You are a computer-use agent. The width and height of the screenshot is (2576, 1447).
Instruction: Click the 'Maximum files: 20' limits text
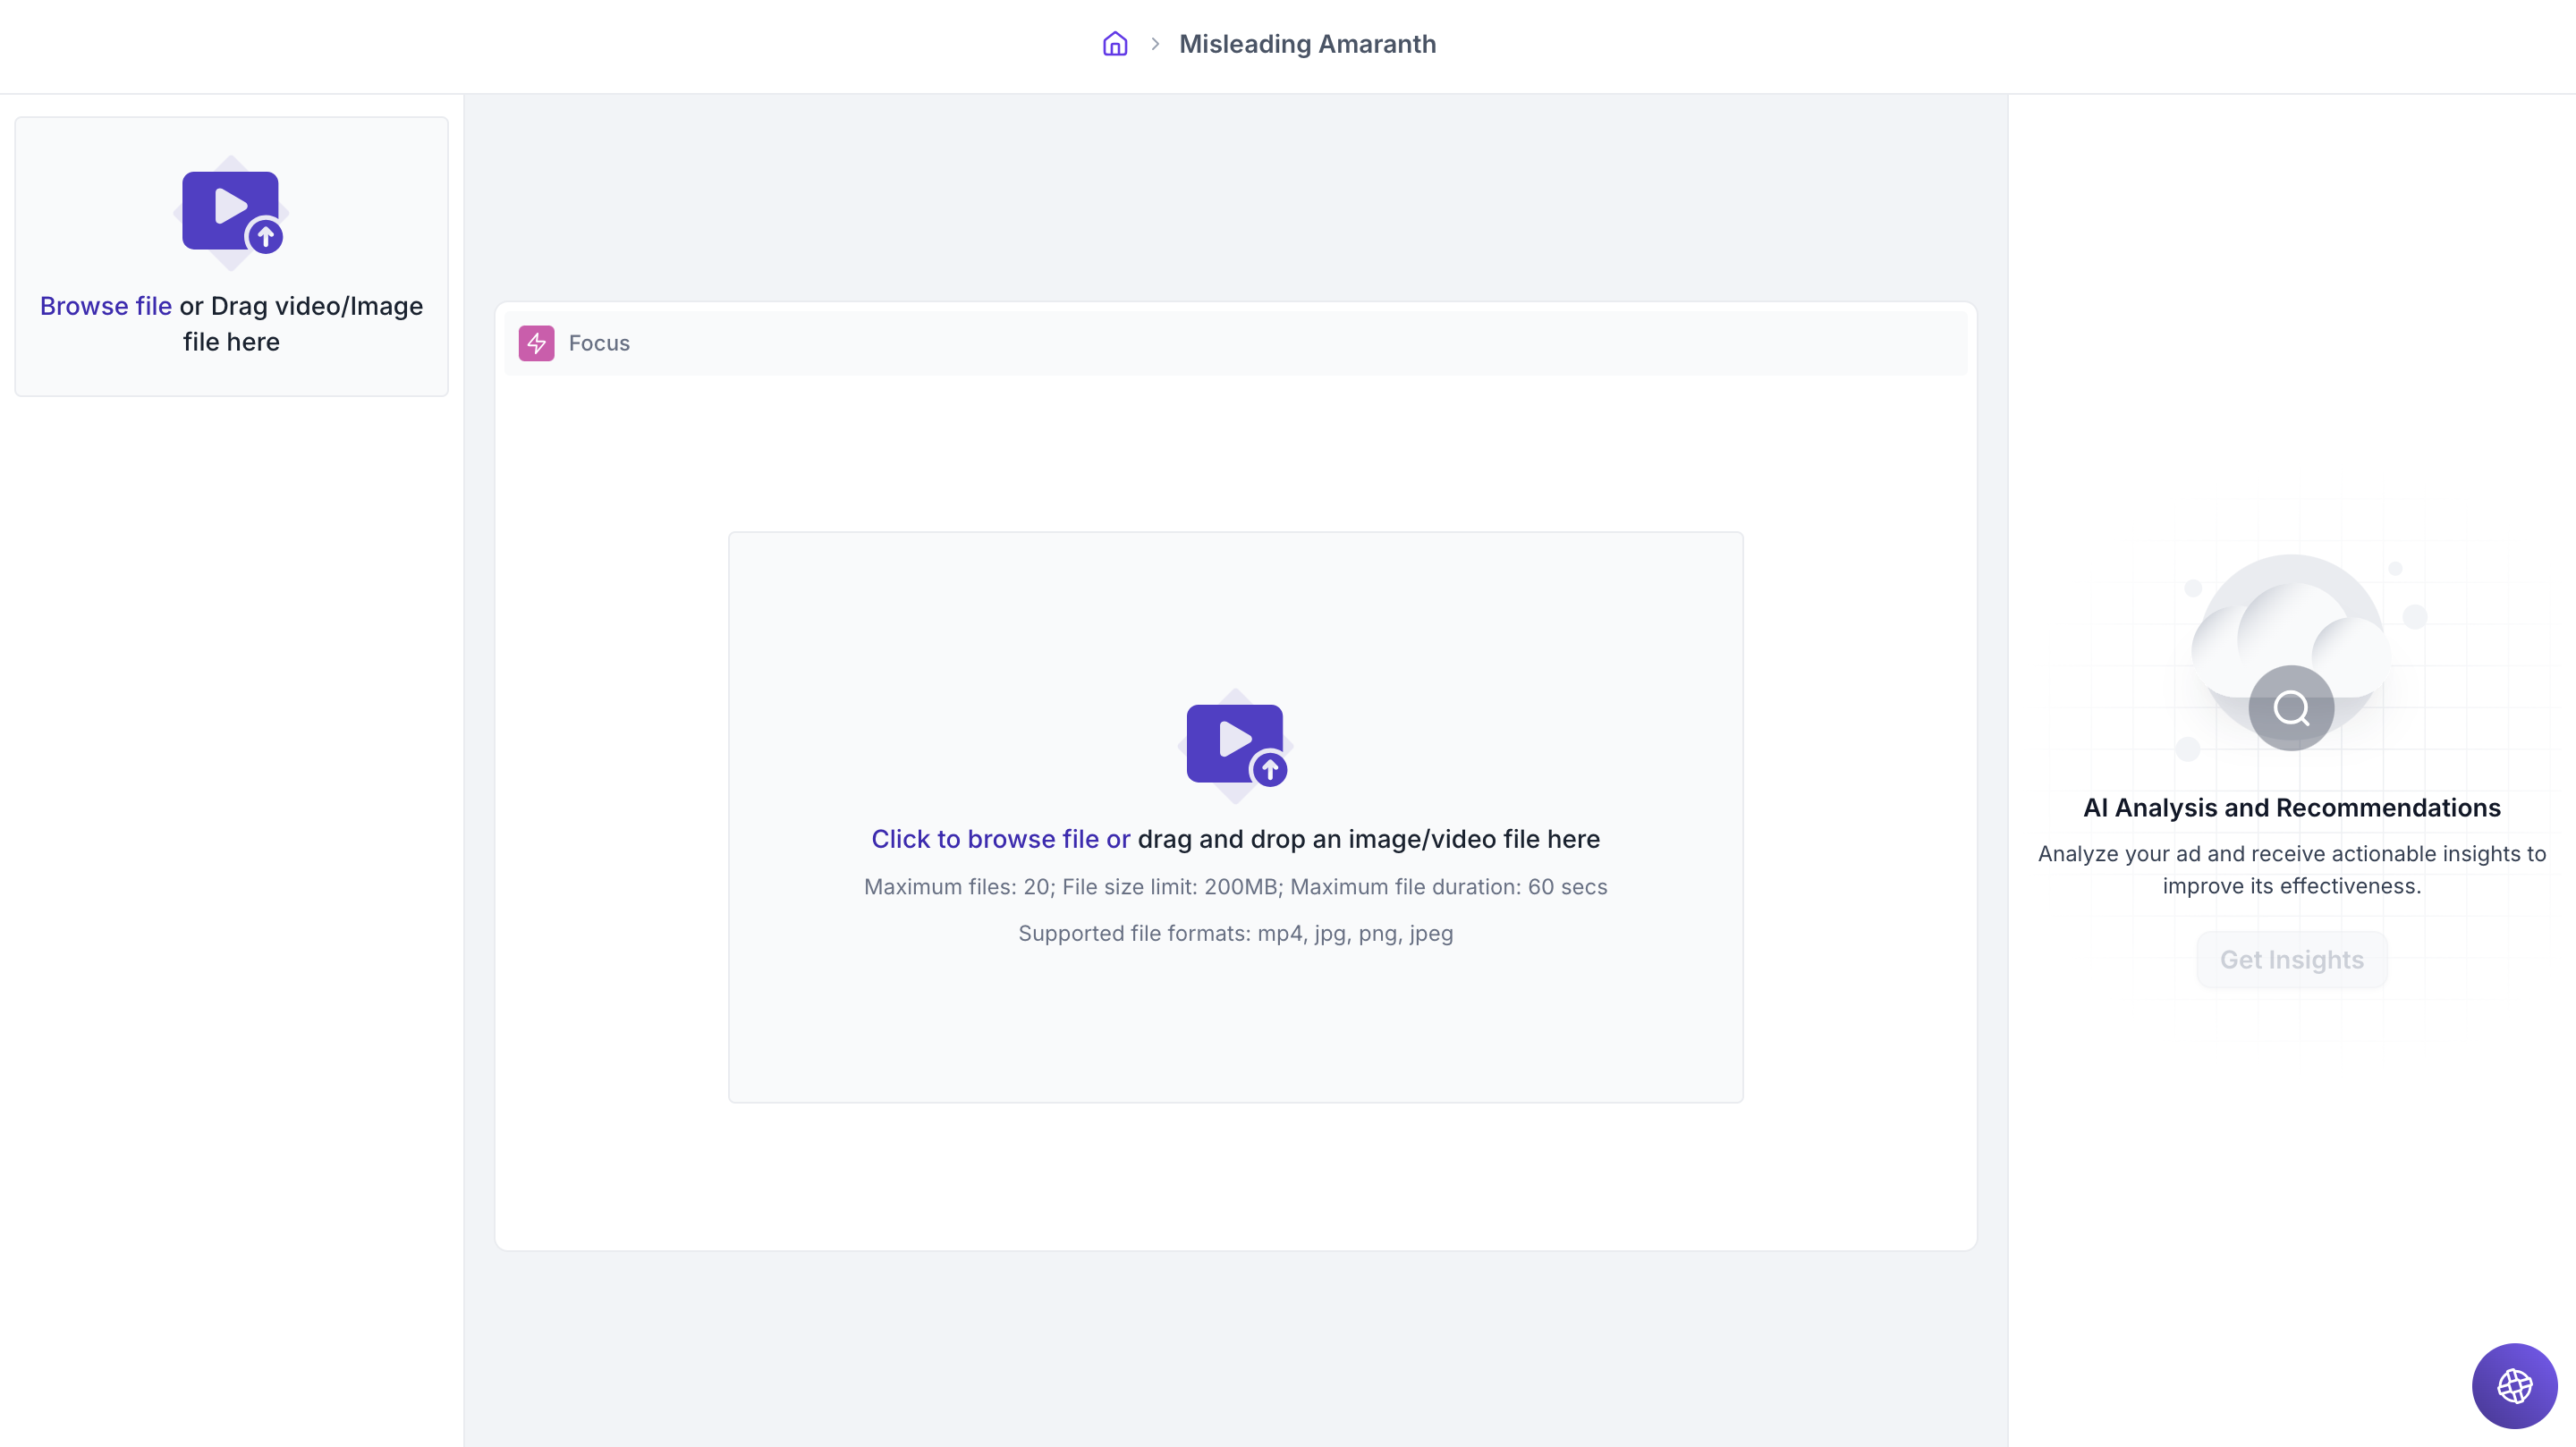tap(1235, 887)
